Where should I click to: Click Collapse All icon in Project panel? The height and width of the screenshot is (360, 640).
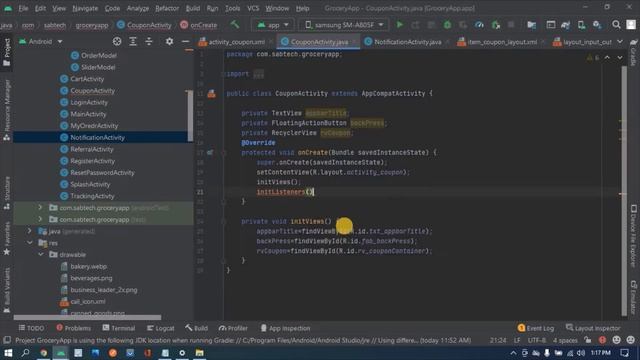(x=149, y=41)
